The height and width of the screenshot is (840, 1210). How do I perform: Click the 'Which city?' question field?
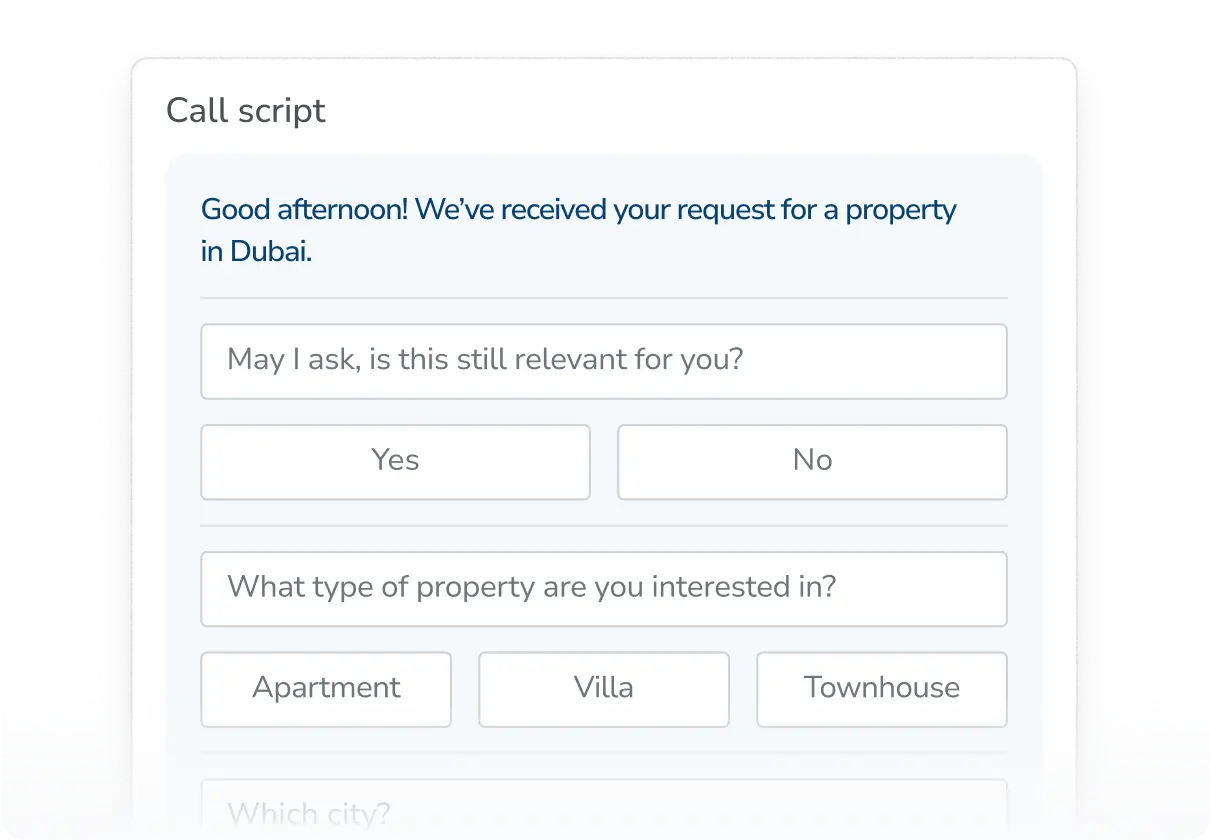pyautogui.click(x=603, y=812)
